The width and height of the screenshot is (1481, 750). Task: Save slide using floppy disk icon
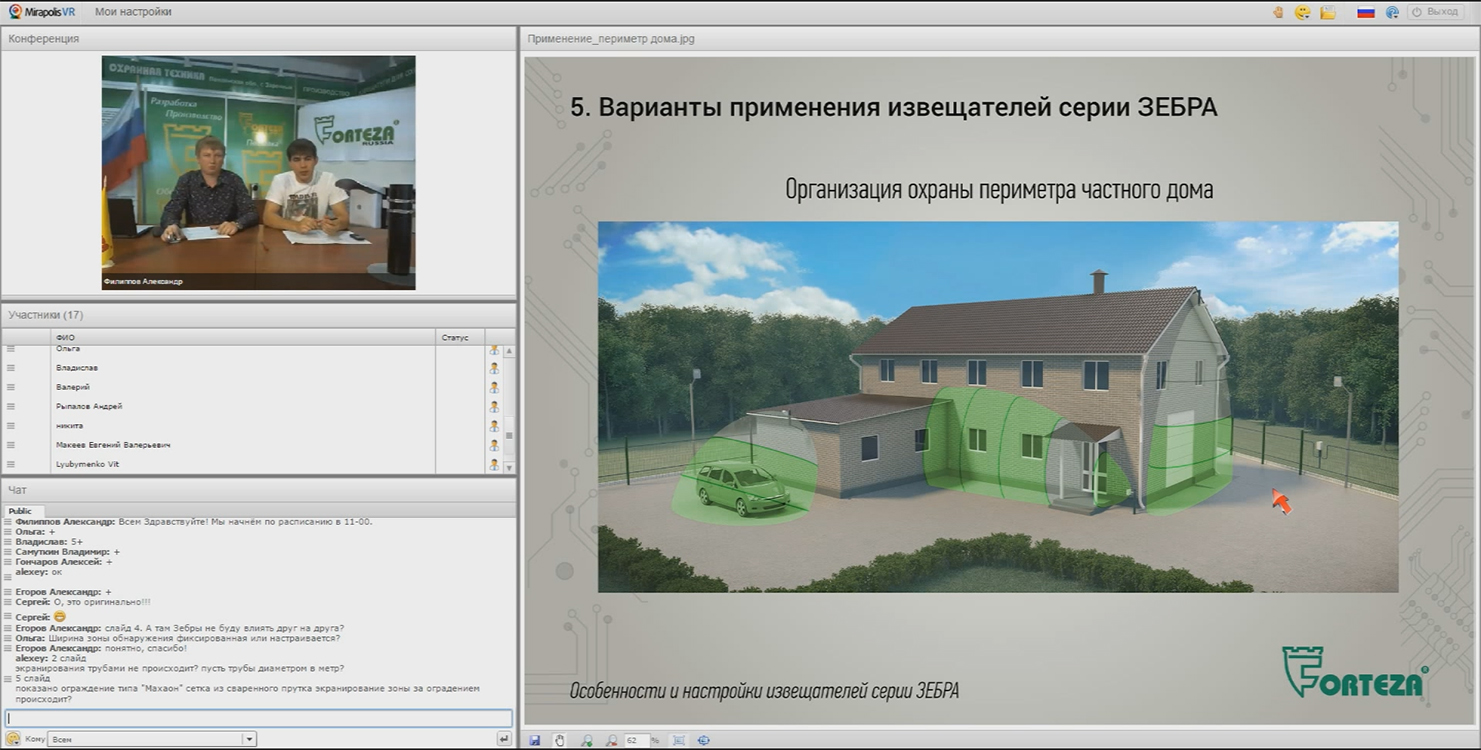535,740
